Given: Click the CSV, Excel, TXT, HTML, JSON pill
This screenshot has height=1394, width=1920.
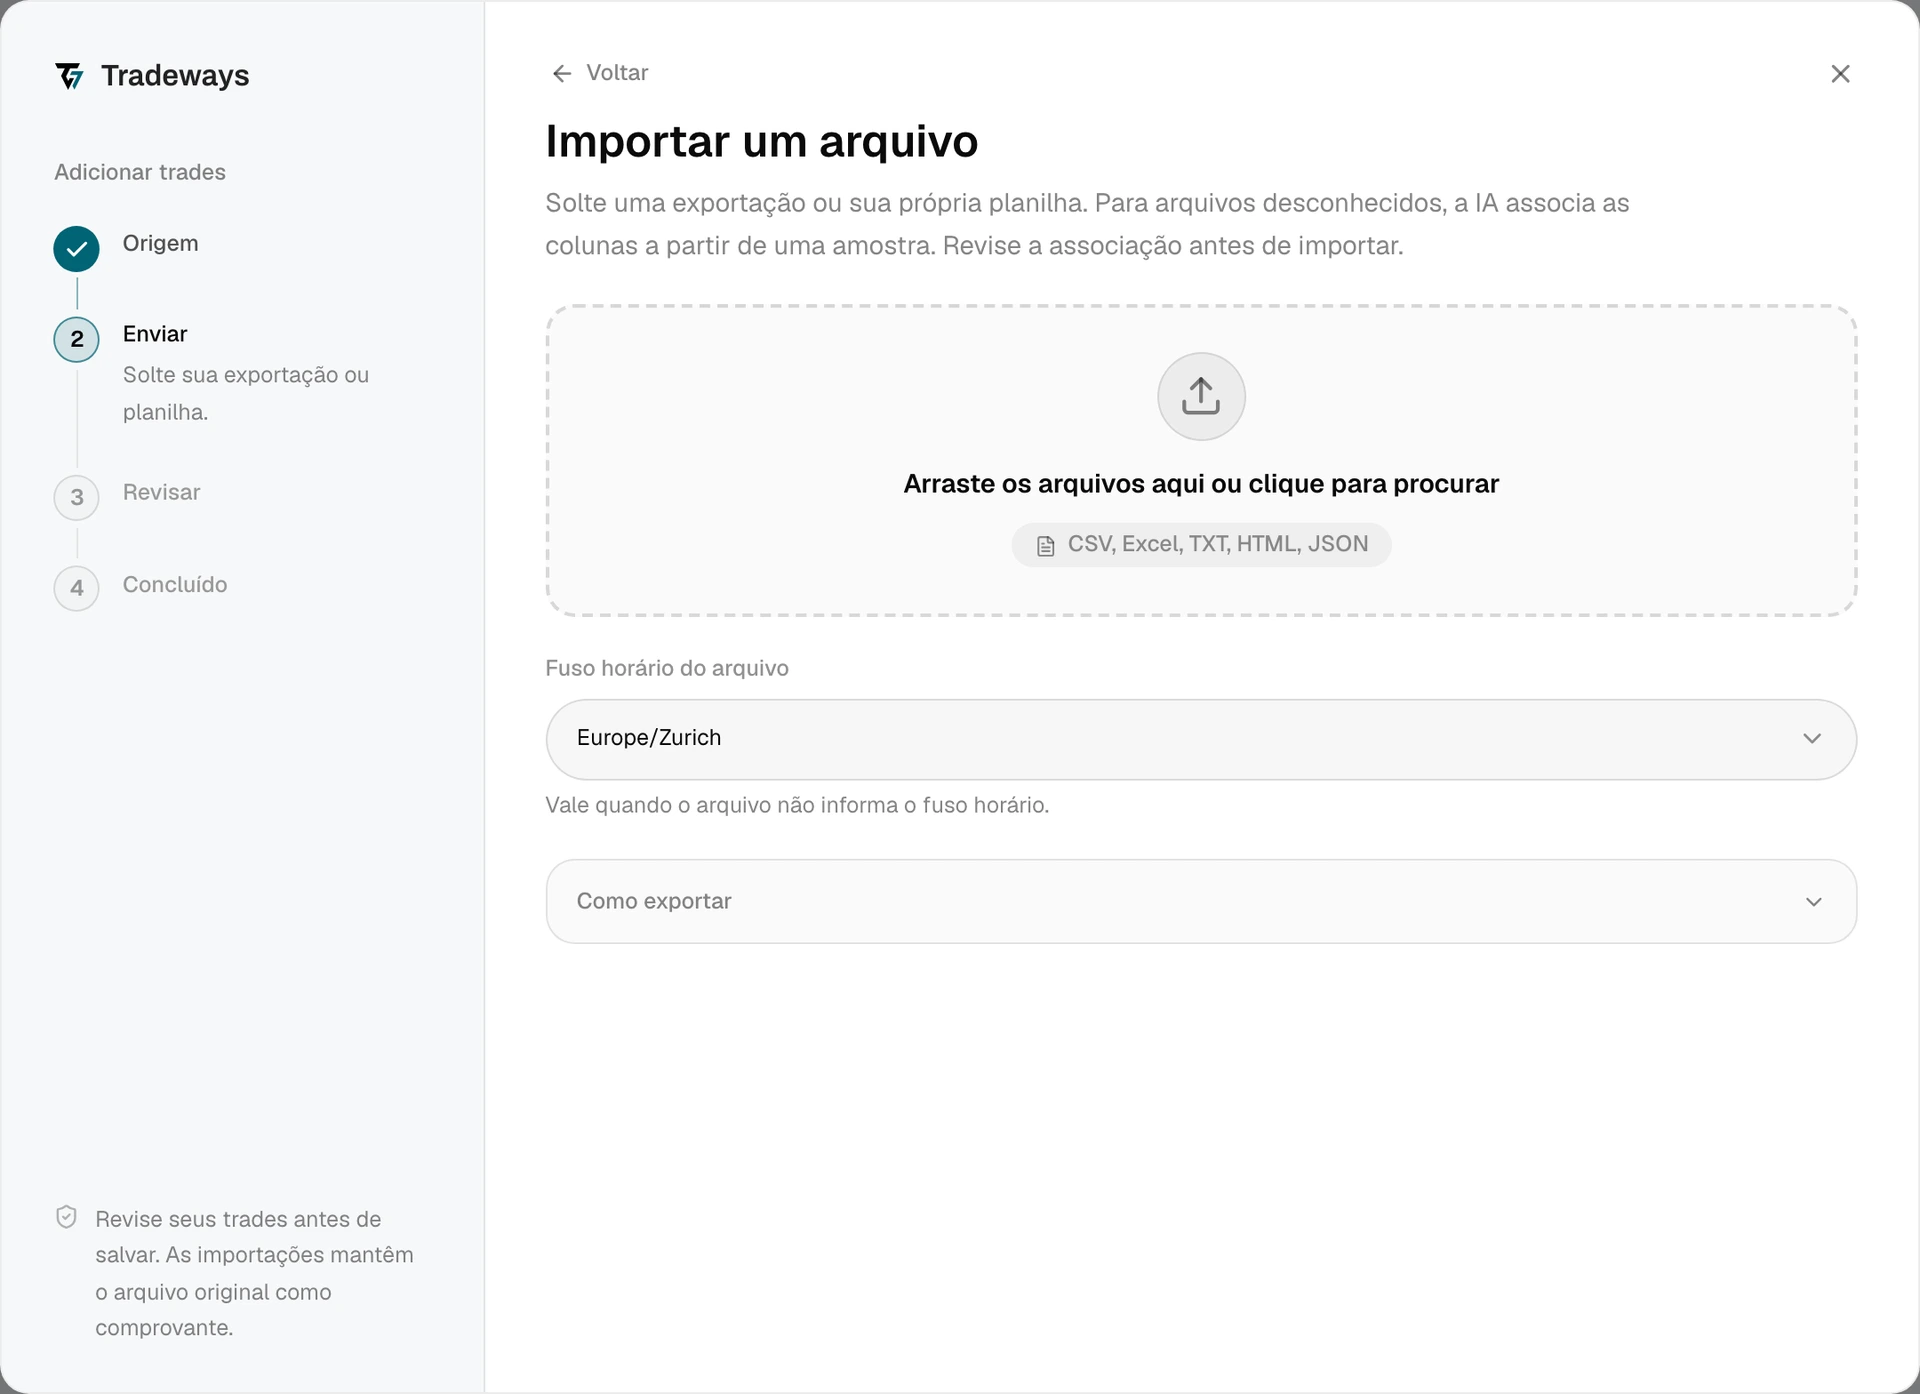Looking at the screenshot, I should (x=1201, y=545).
